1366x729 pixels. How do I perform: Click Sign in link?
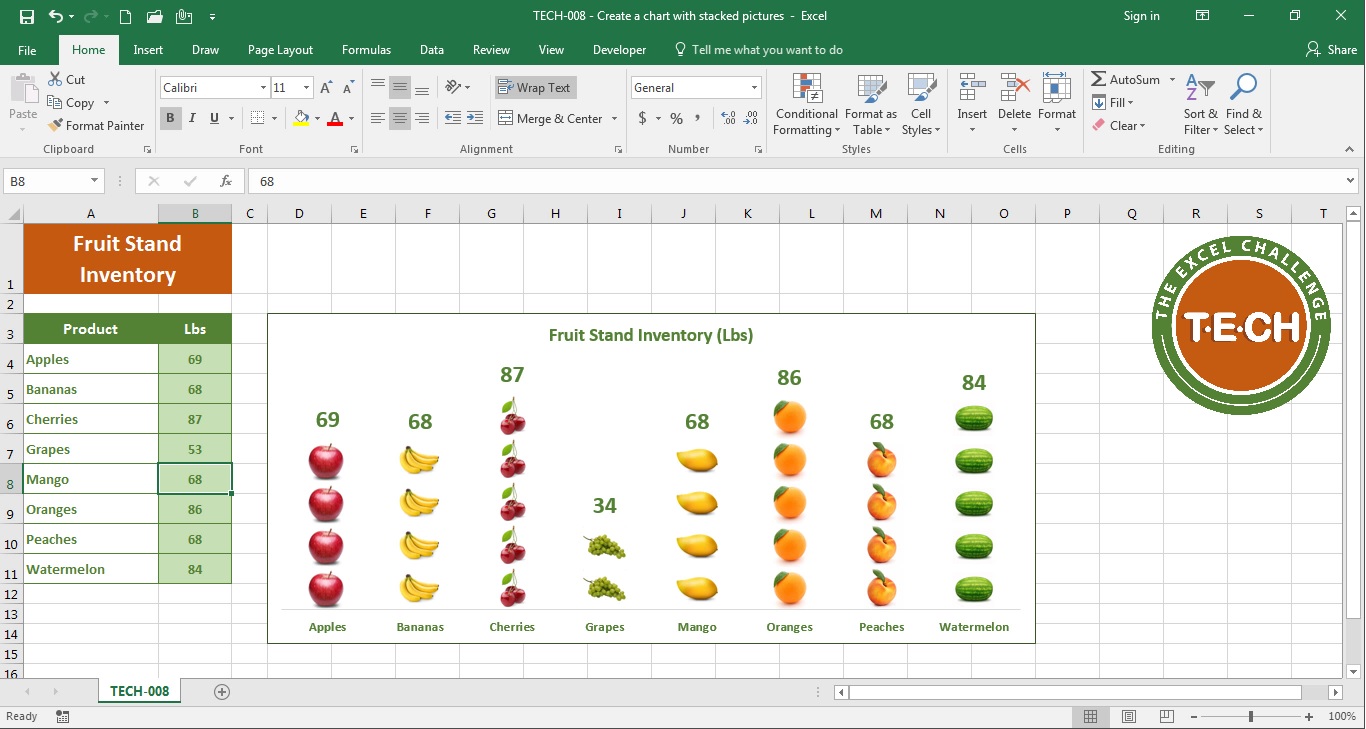(1141, 16)
